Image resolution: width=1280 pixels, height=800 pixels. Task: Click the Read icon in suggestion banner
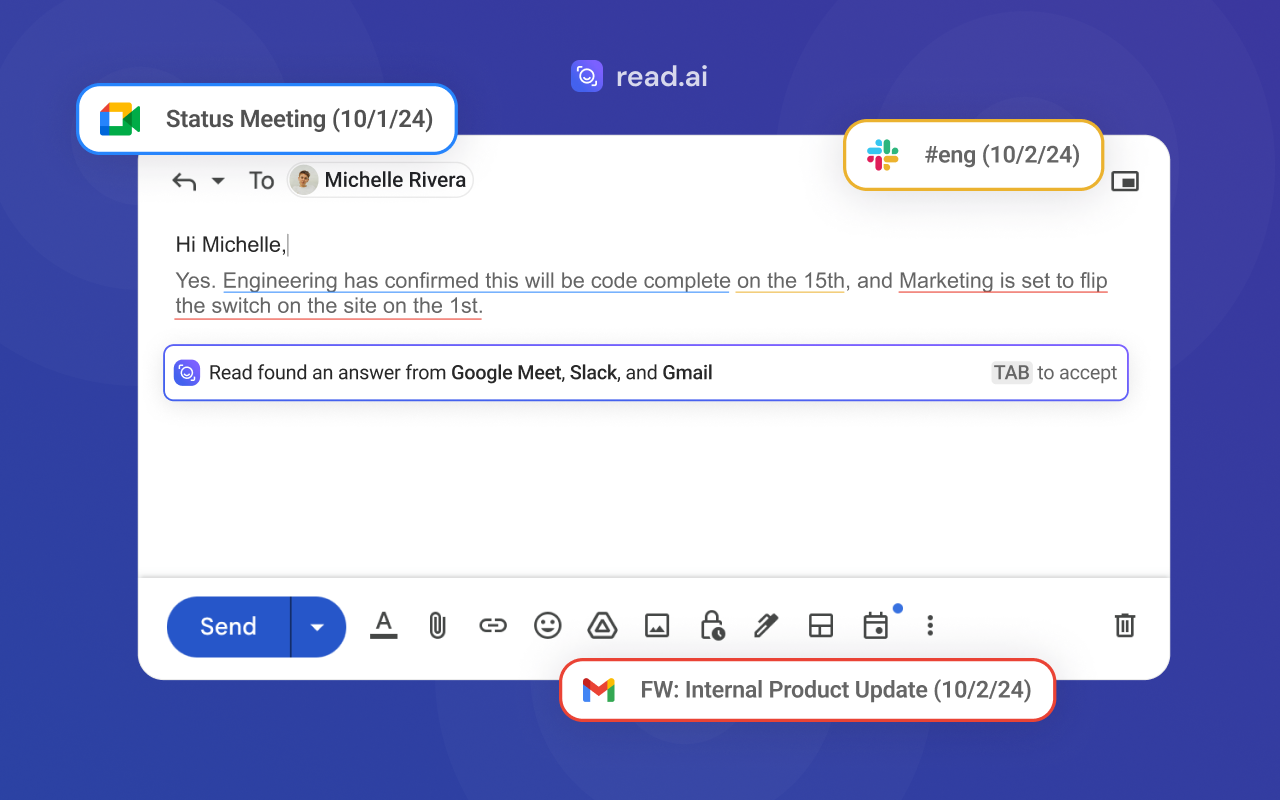(x=187, y=373)
